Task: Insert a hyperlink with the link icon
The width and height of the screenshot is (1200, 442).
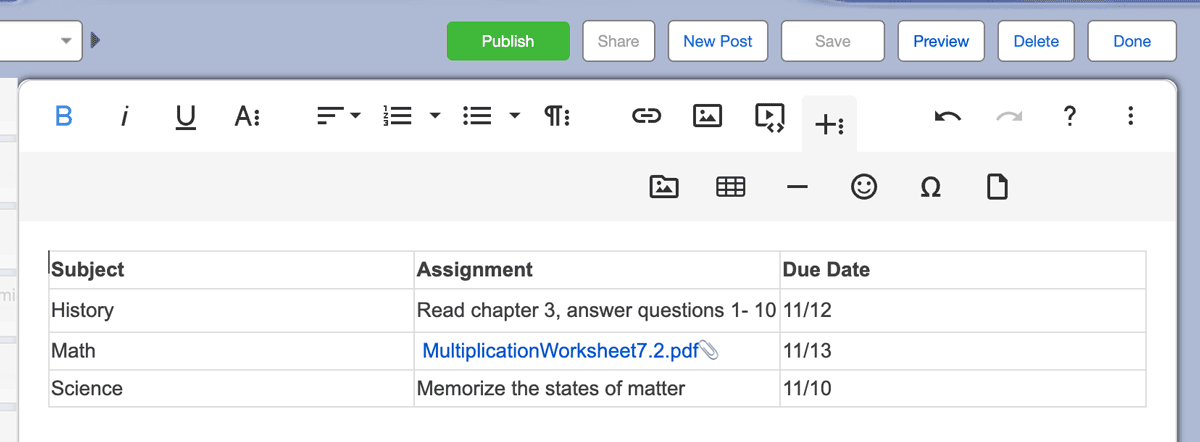Action: pos(647,117)
